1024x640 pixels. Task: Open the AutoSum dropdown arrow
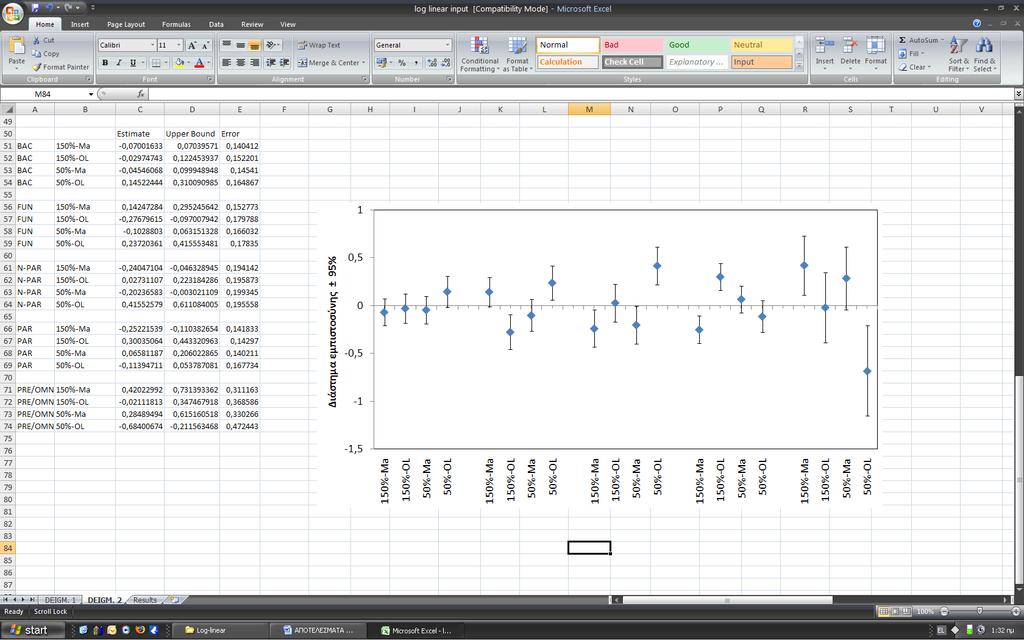942,40
